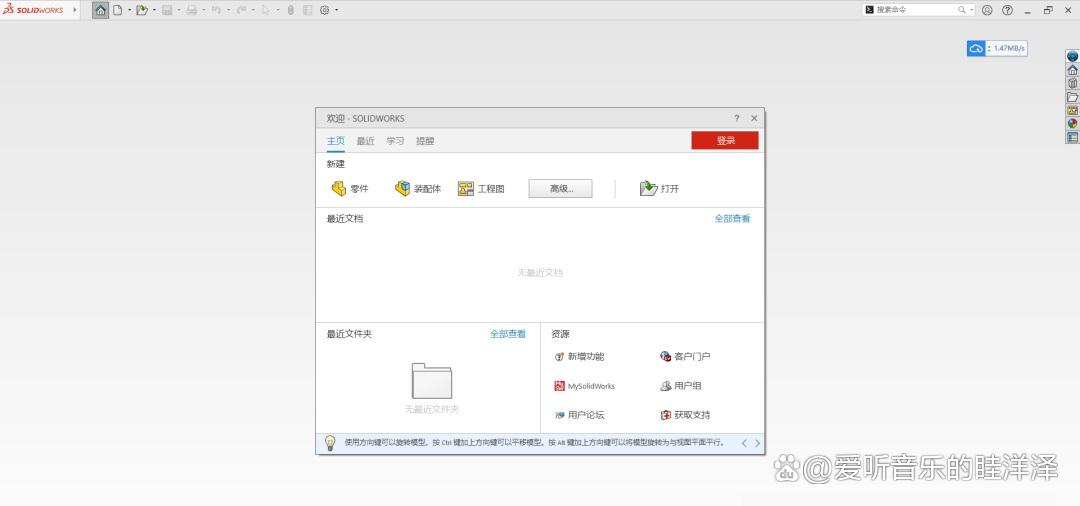
Task: Open the Appearances color ball task pane icon
Action: click(x=1072, y=124)
